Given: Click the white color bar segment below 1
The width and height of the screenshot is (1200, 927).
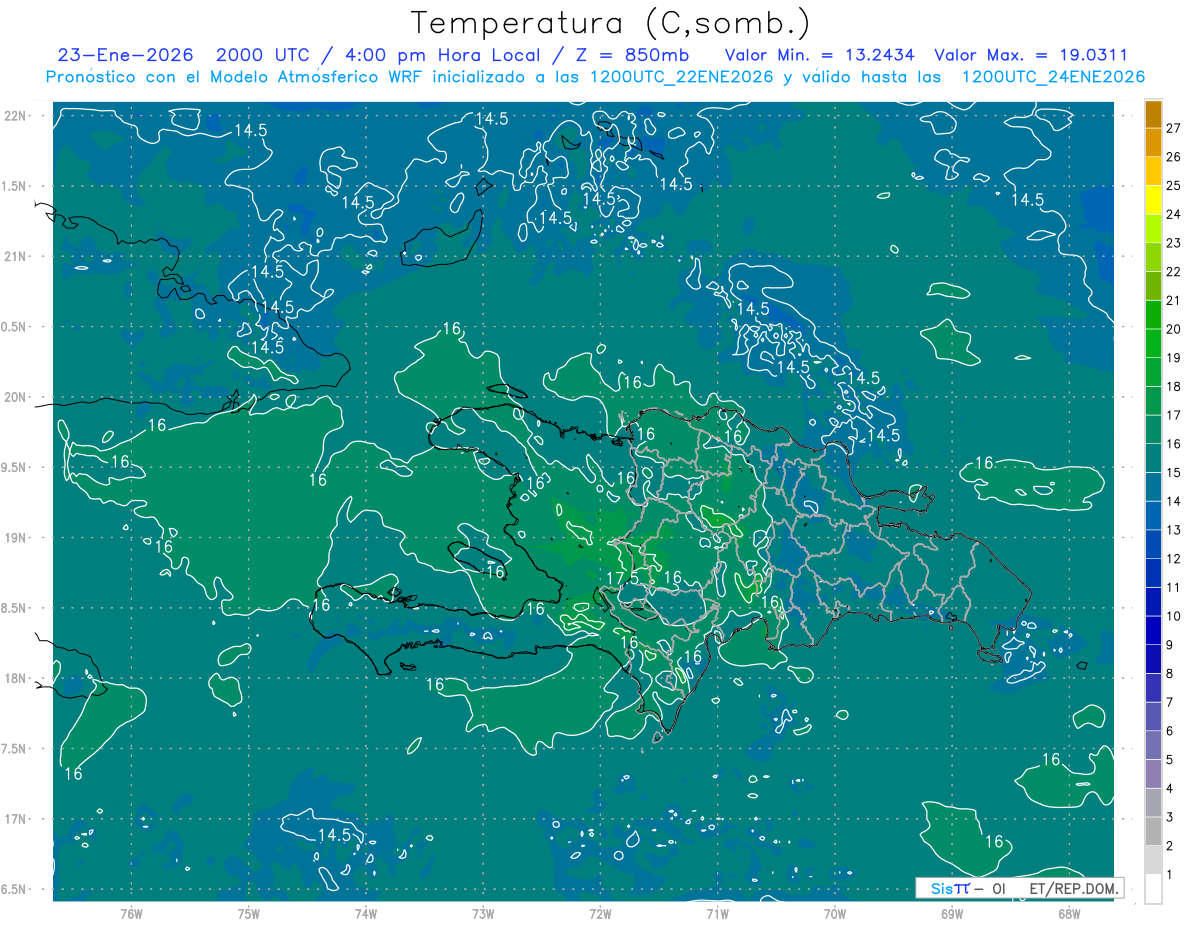Looking at the screenshot, I should coord(1153,889).
